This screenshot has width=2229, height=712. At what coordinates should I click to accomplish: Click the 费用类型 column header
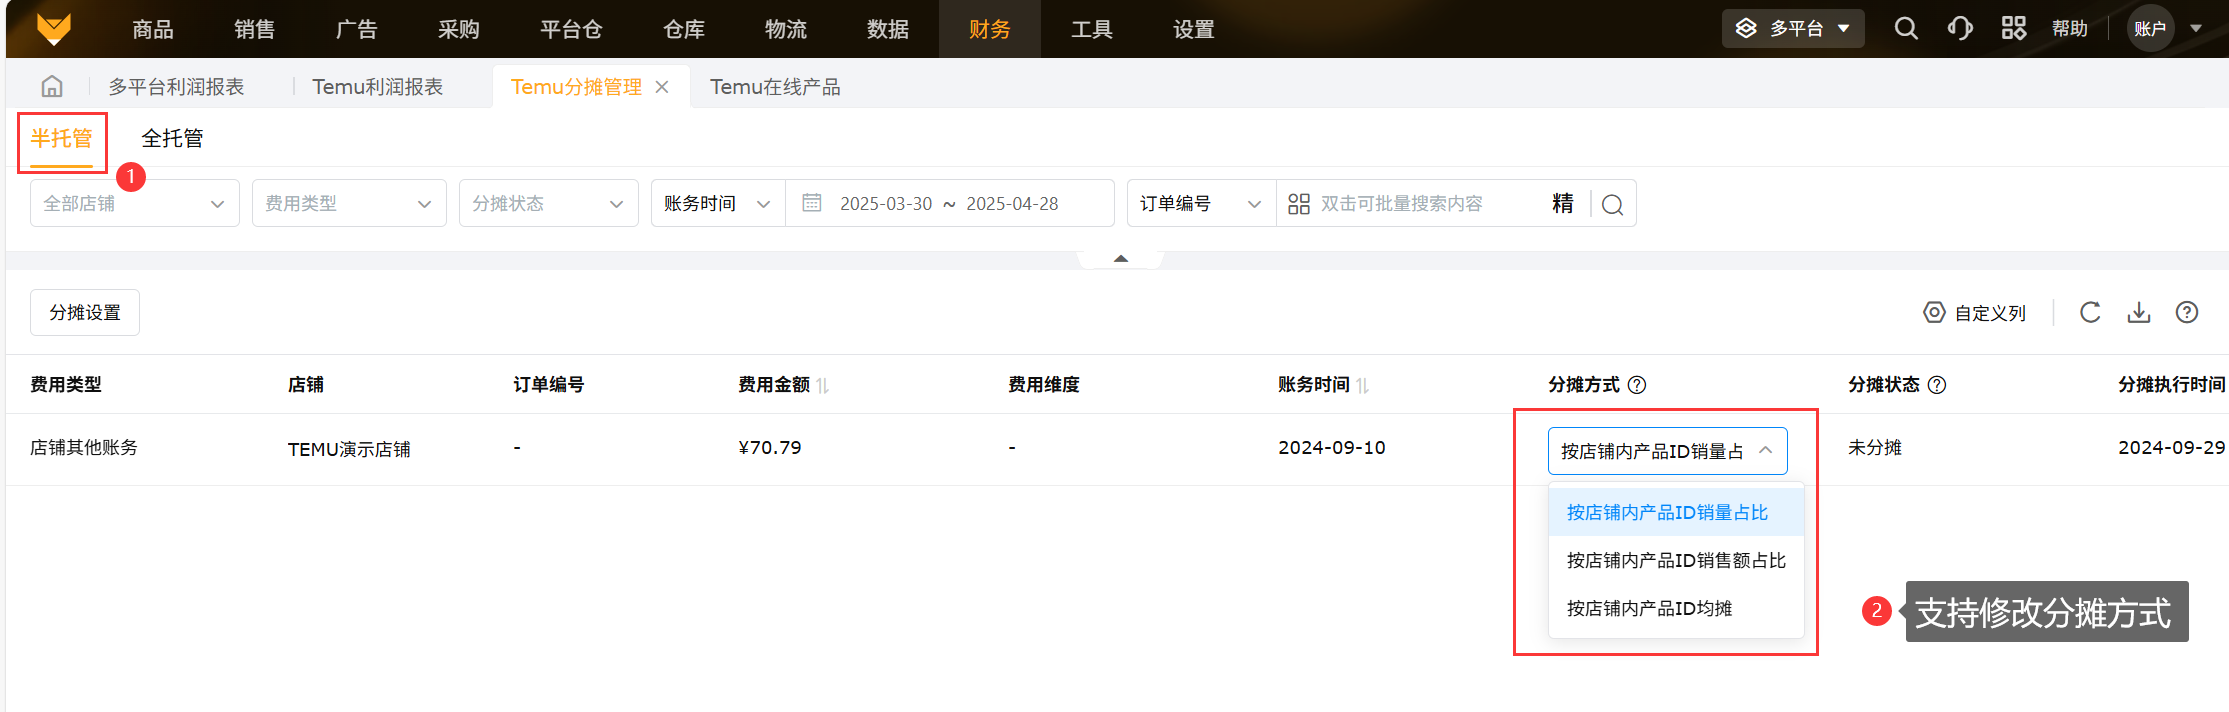click(66, 385)
